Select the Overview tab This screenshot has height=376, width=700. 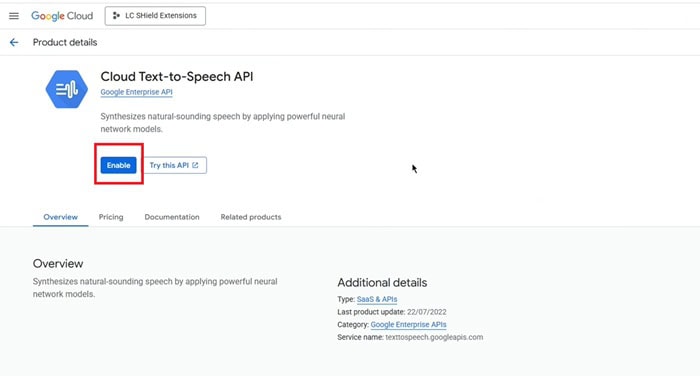point(60,217)
